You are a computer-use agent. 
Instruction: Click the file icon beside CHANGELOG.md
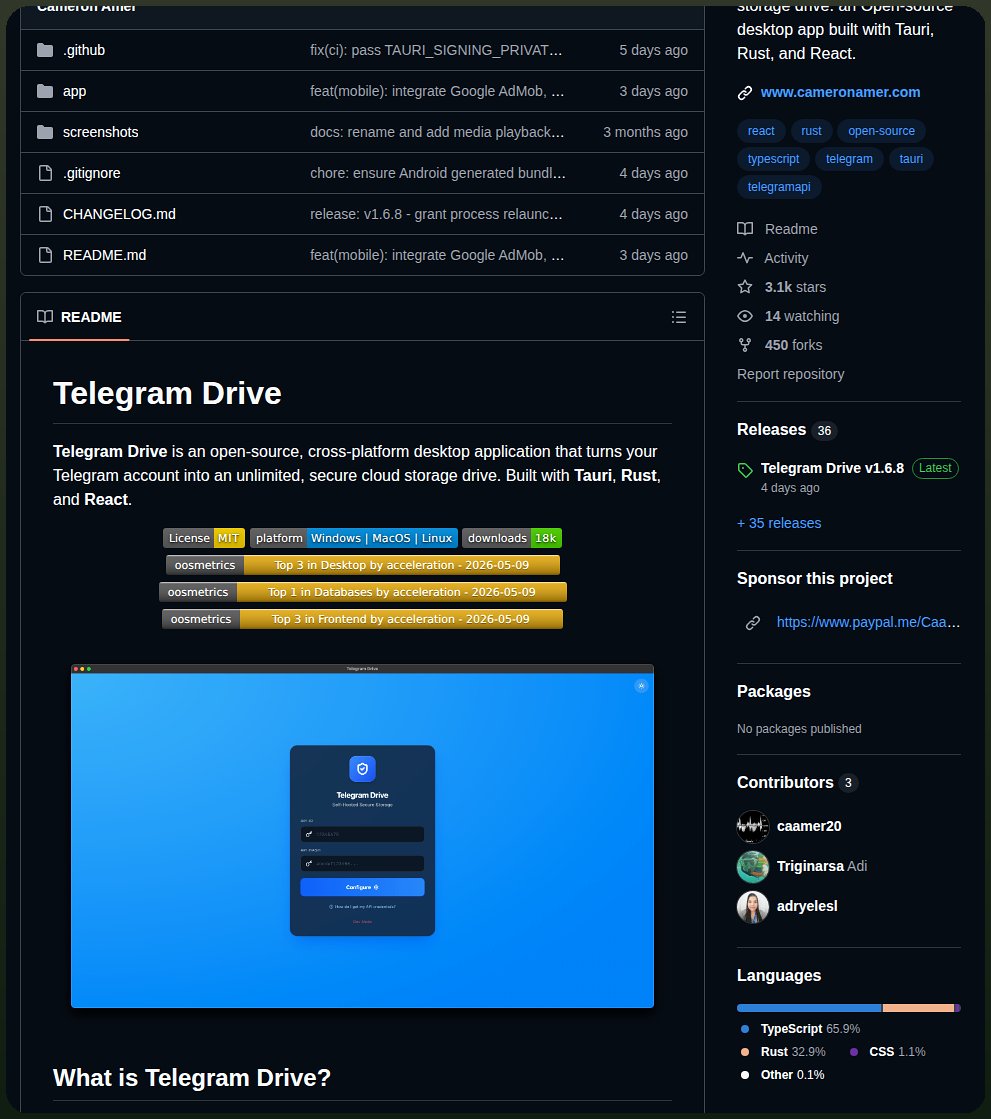click(x=45, y=214)
